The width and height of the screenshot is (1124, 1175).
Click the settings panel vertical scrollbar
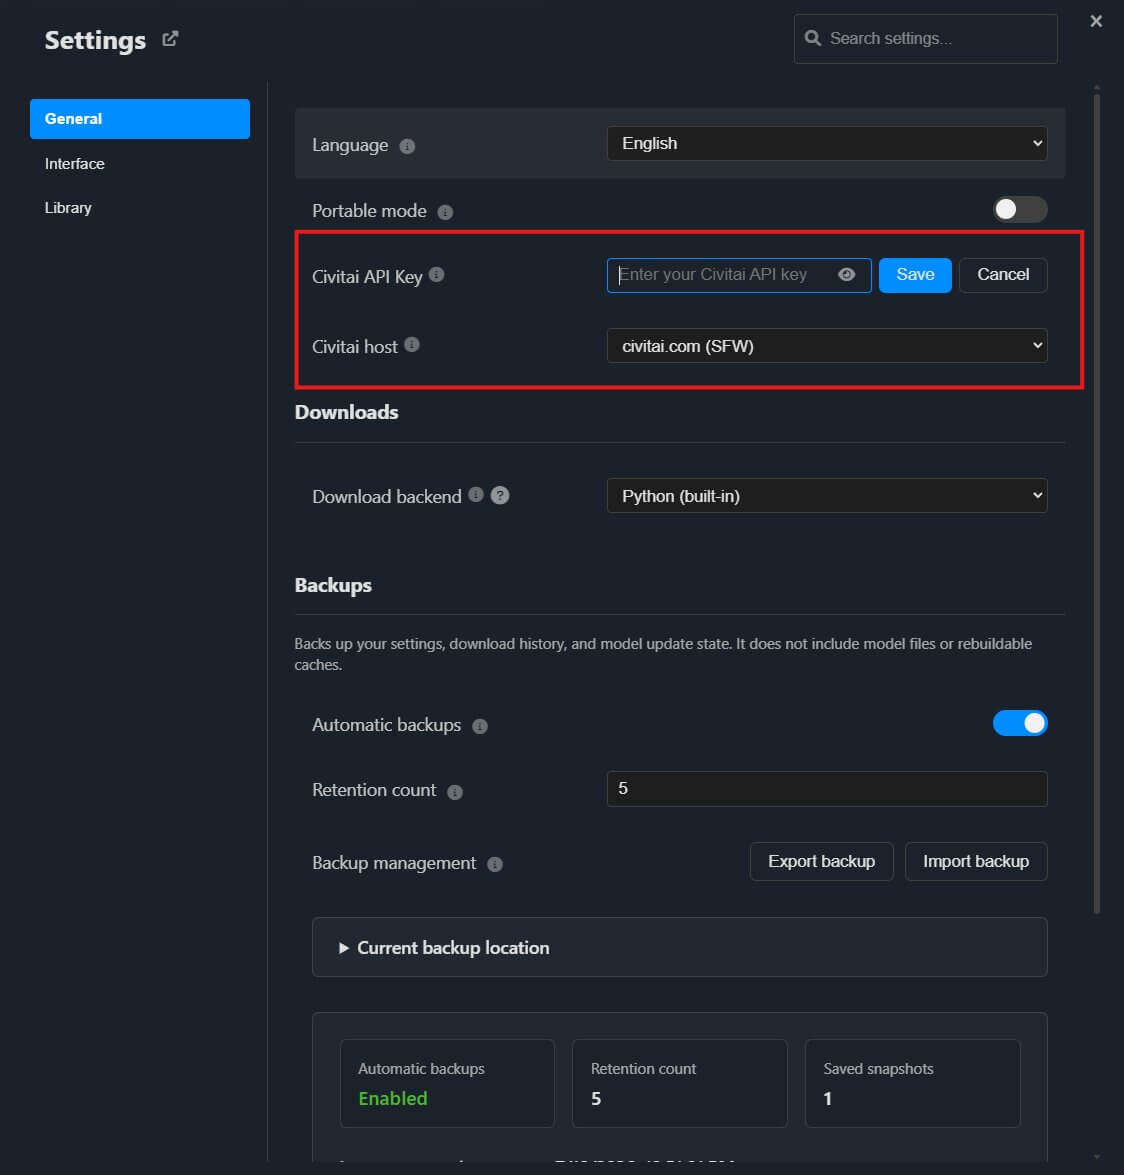point(1096,502)
